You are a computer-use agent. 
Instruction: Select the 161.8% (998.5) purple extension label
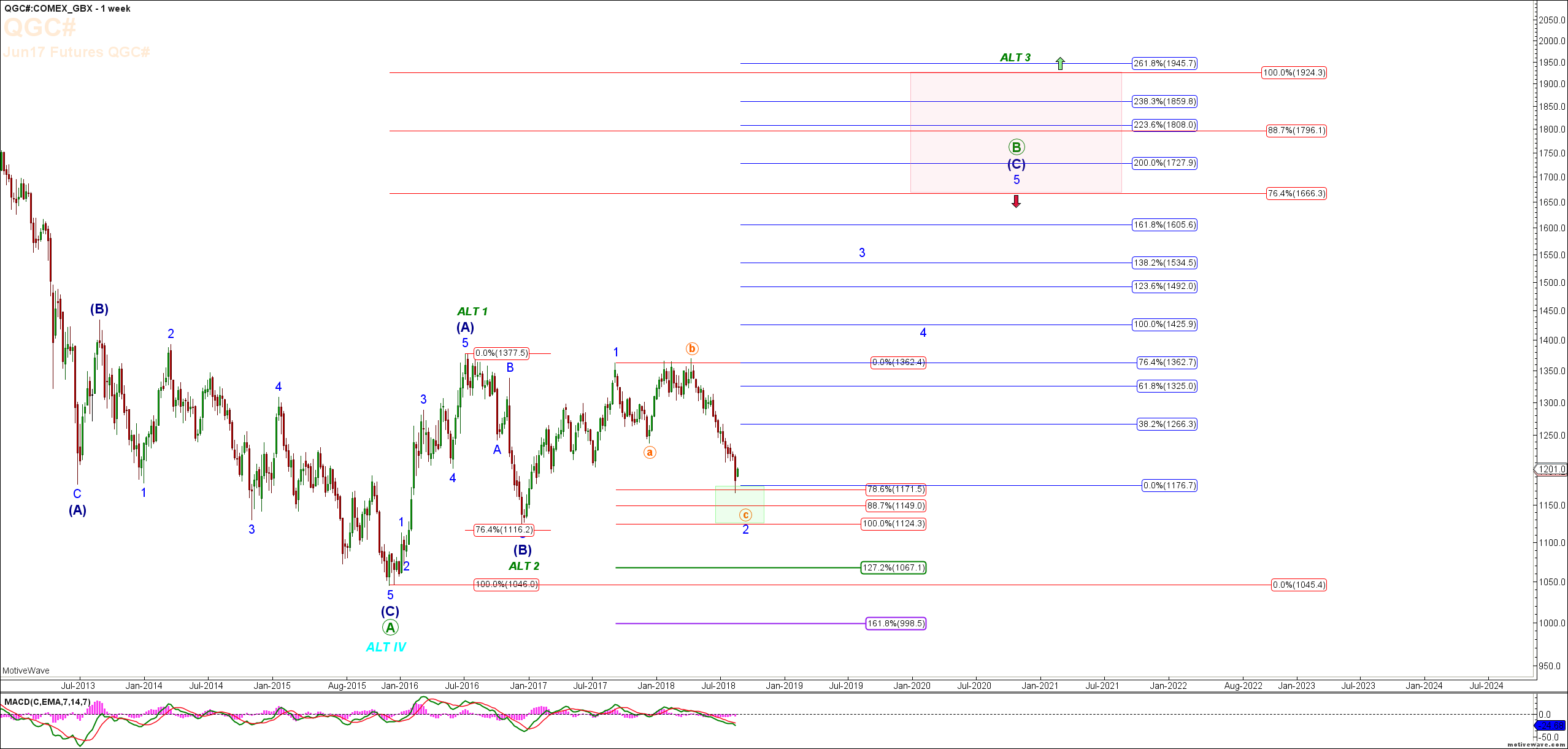pyautogui.click(x=896, y=623)
